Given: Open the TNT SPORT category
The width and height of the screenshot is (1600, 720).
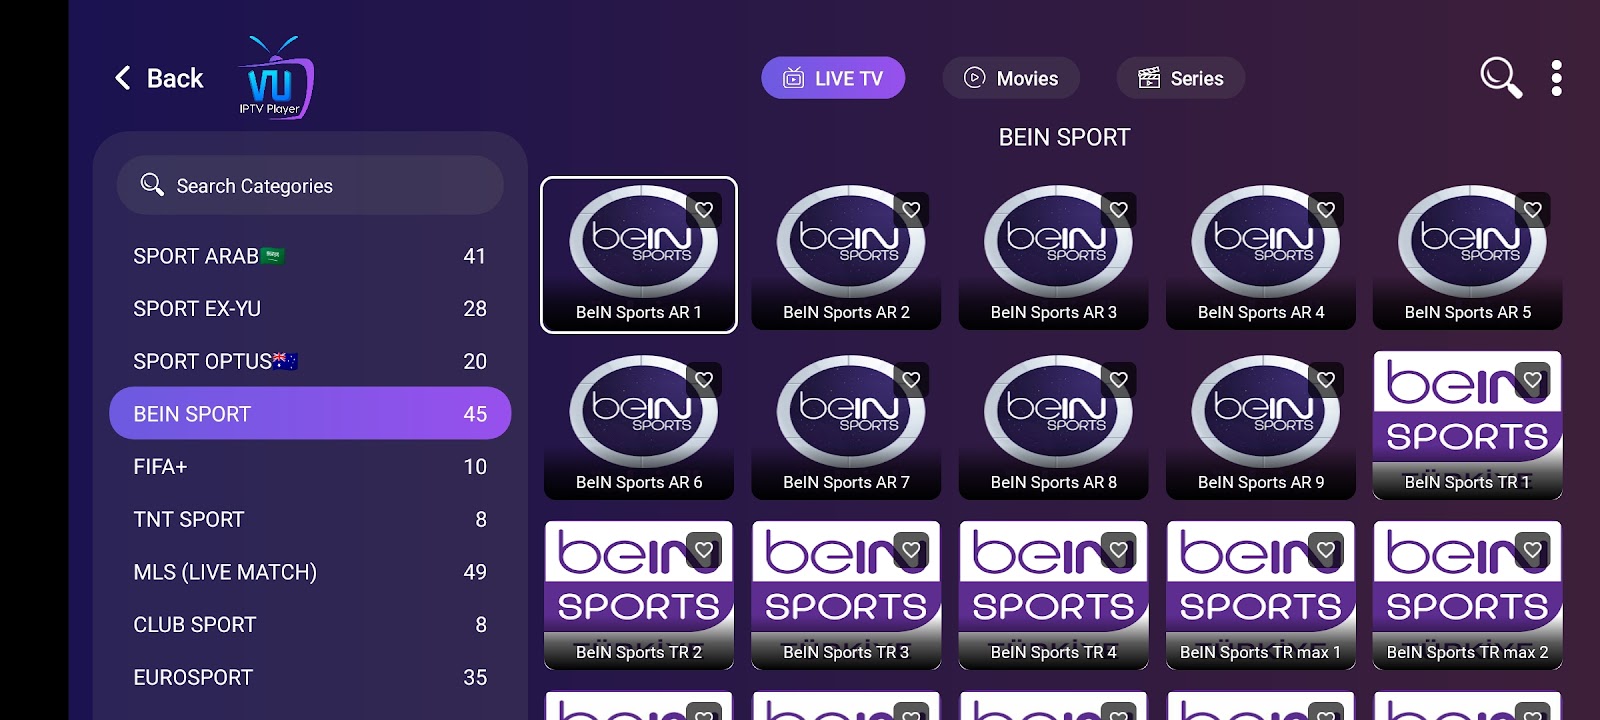Looking at the screenshot, I should pos(310,519).
